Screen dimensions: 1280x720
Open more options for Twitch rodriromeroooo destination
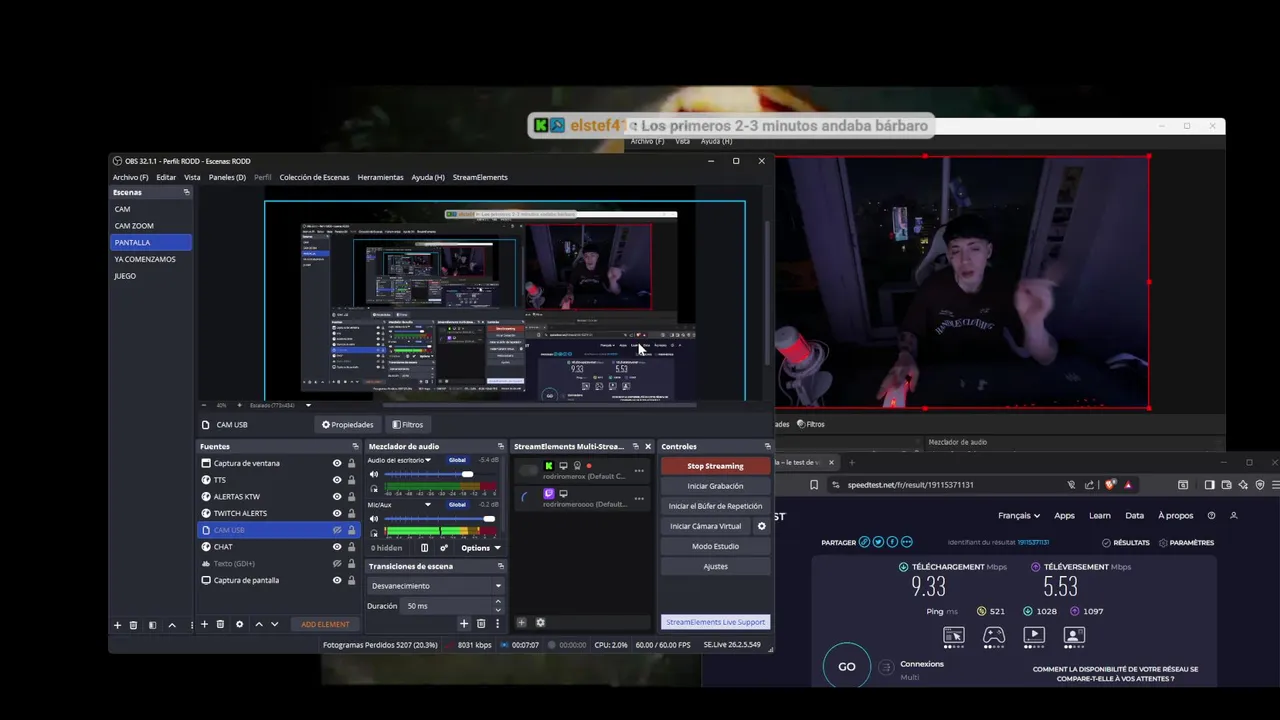(639, 498)
